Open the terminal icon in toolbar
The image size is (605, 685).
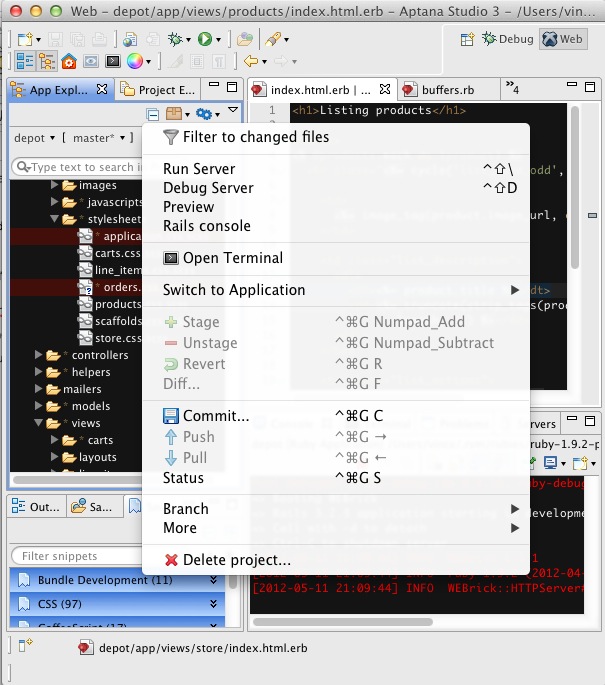113,61
